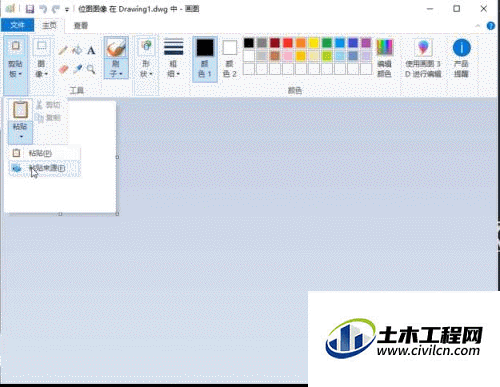Screen dimensions: 500x387
Task: Choose 粘贴来源(F) from the paste menu
Action: click(44, 168)
